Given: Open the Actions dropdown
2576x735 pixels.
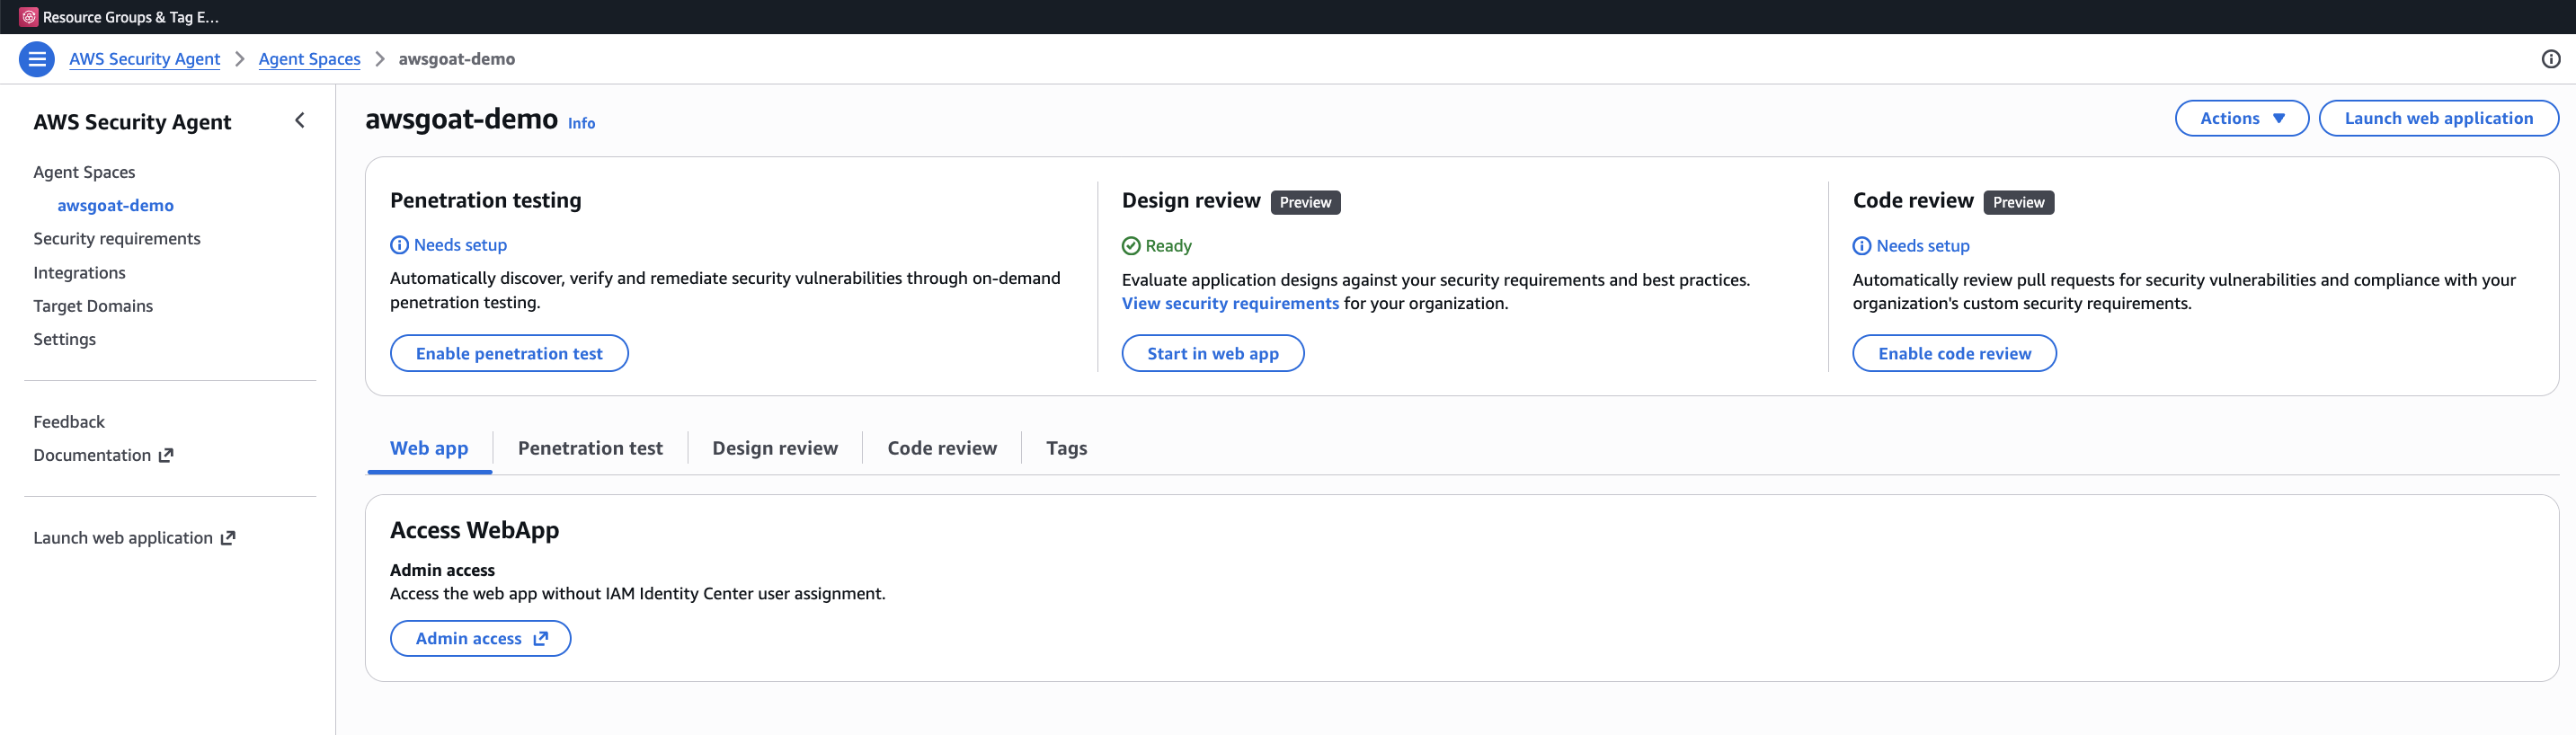Looking at the screenshot, I should [x=2241, y=118].
